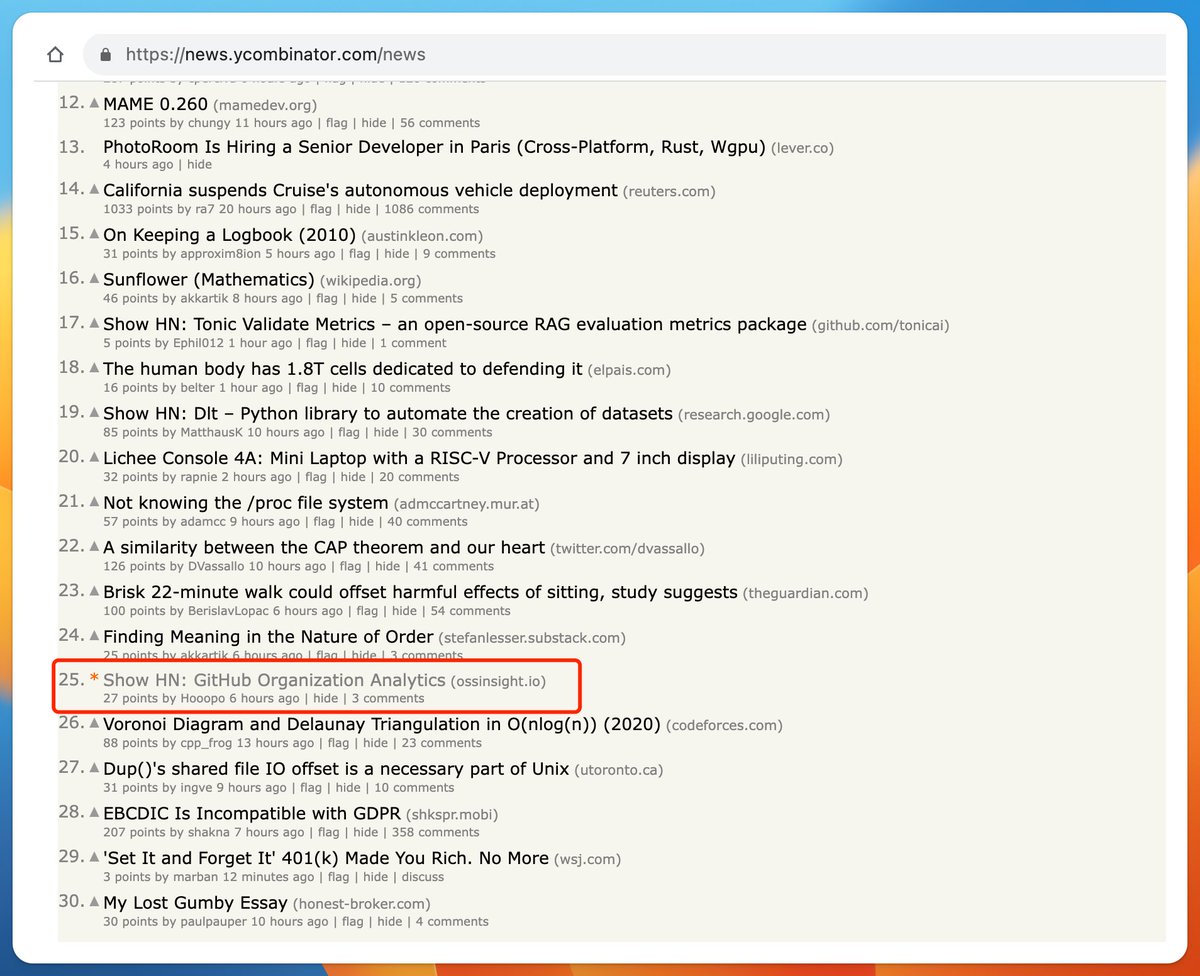
Task: Open the discuss link for 401(k) story
Action: (x=422, y=877)
